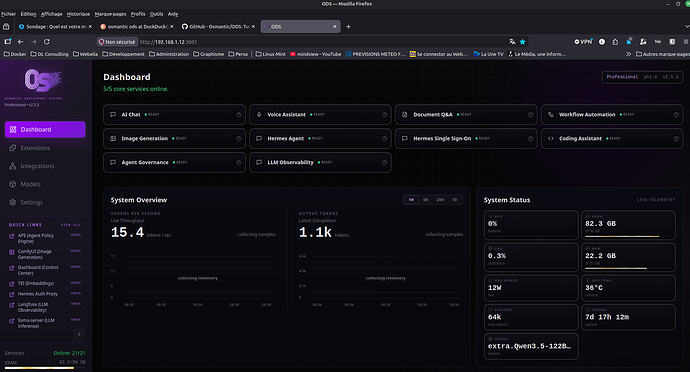The image size is (690, 372).
Task: Click the Extensions puzzle icon
Action: (13, 148)
